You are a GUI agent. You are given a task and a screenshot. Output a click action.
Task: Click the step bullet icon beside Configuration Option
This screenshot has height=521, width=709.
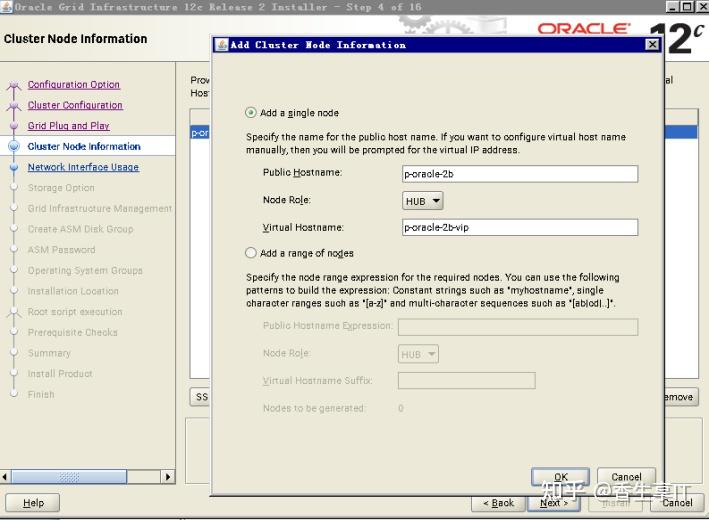[14, 85]
